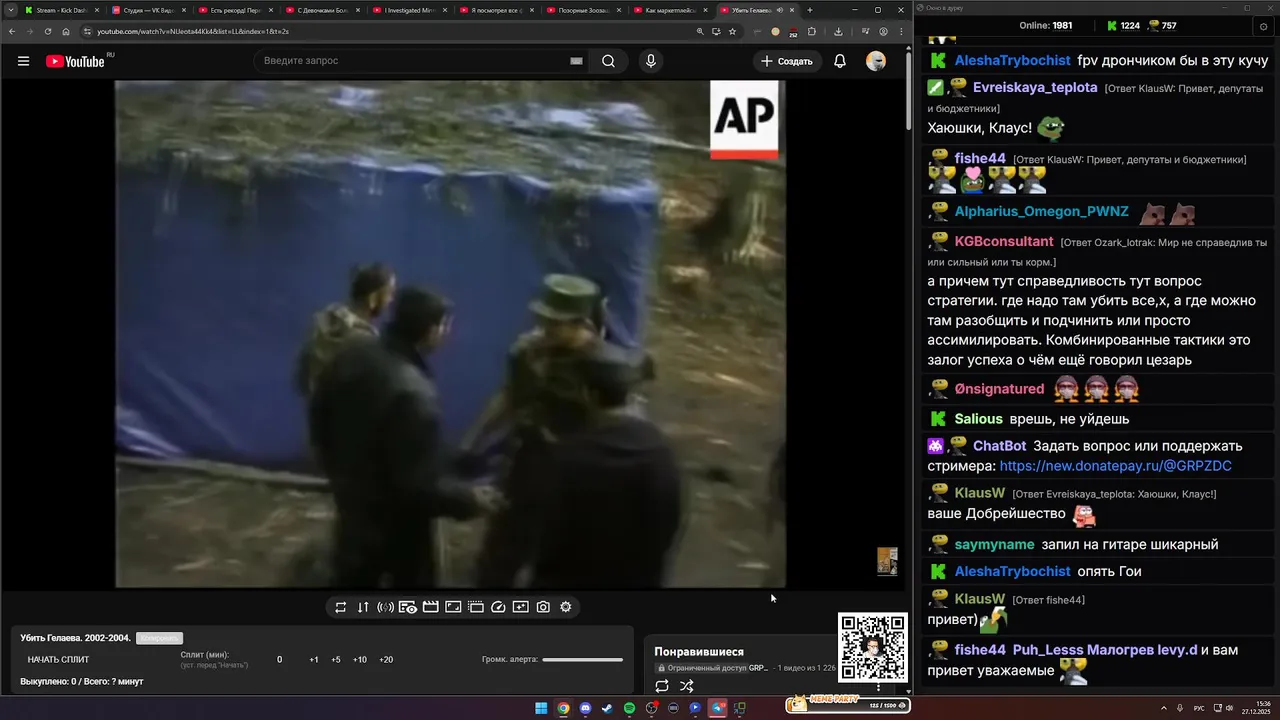
Task: Expand the tab search dropdown arrow
Action: pyautogui.click(x=10, y=10)
